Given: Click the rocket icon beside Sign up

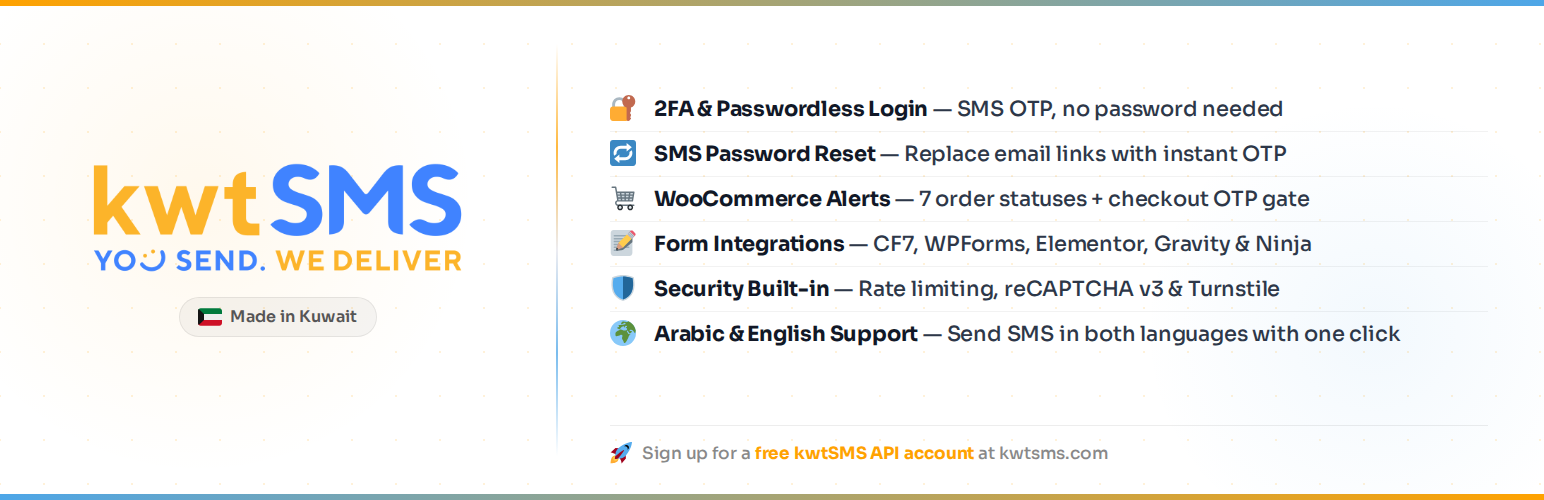Looking at the screenshot, I should point(621,453).
